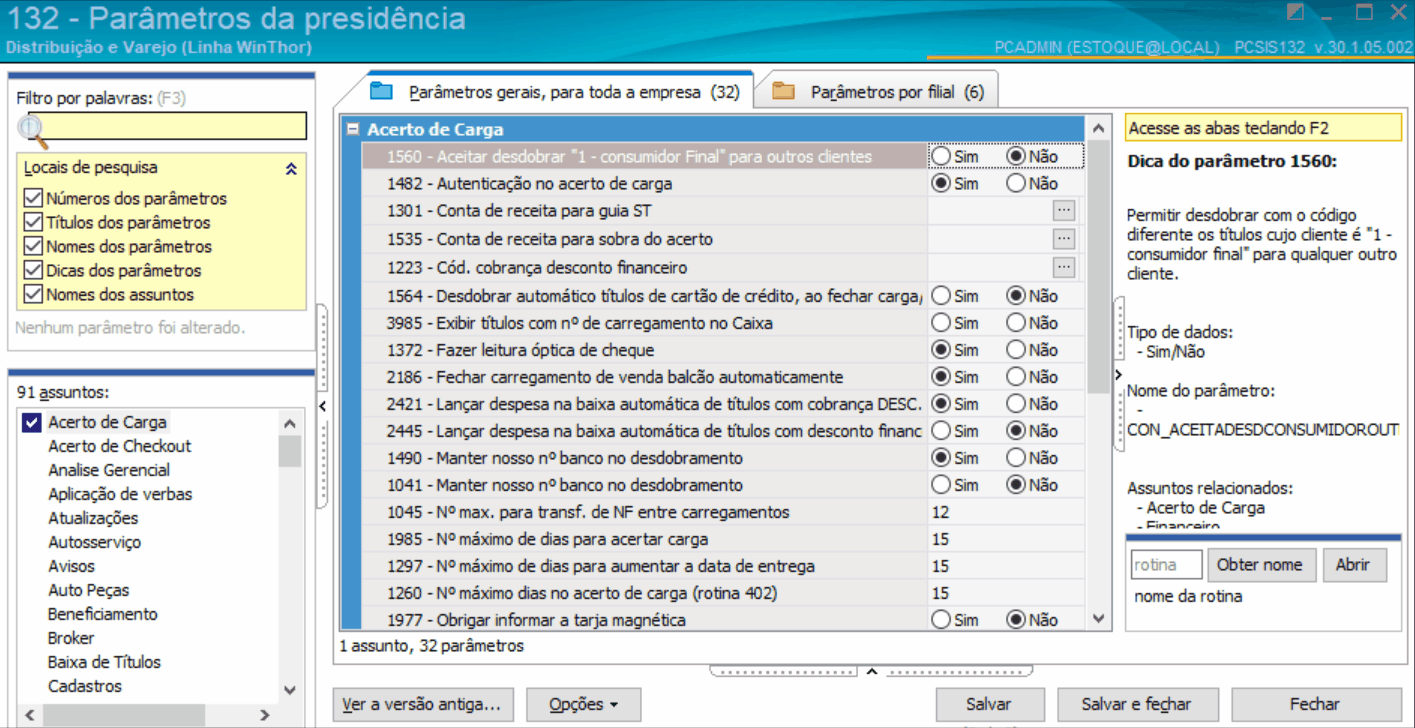Edit value of parameter 1985 dias para acertar carga
This screenshot has height=728, width=1415.
point(1005,539)
